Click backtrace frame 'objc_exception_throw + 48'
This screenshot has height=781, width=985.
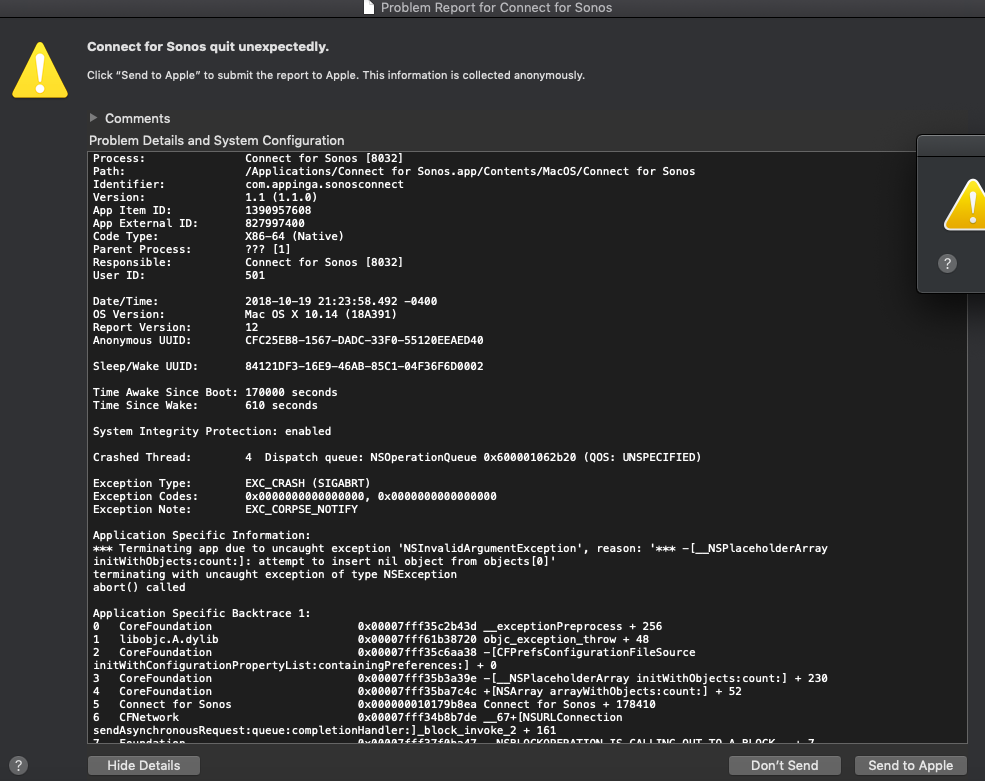[x=566, y=640]
